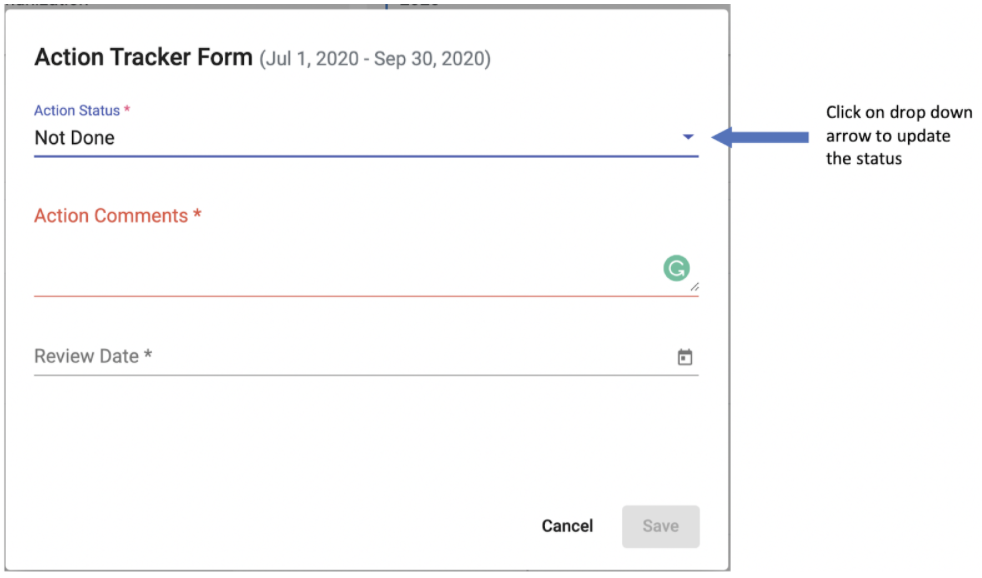Click the 'Action Tracker Form' heading
This screenshot has height=578, width=982.
click(143, 57)
